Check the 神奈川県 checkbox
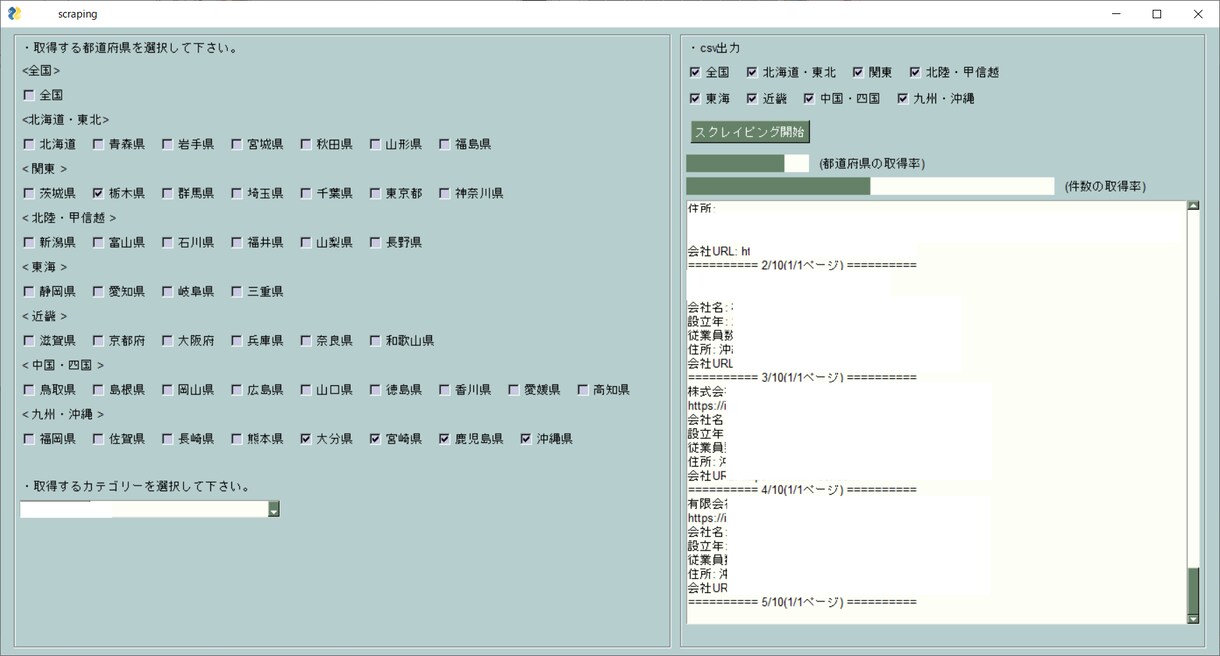1220x656 pixels. (444, 193)
